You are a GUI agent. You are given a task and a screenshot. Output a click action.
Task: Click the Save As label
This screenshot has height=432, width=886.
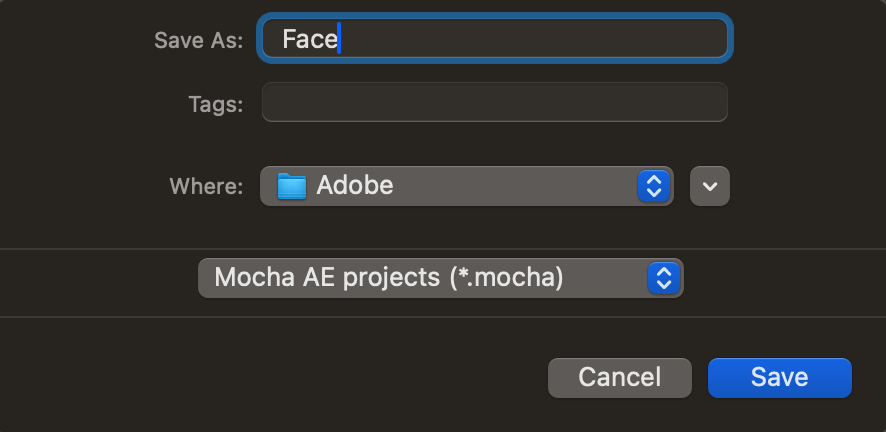point(198,40)
